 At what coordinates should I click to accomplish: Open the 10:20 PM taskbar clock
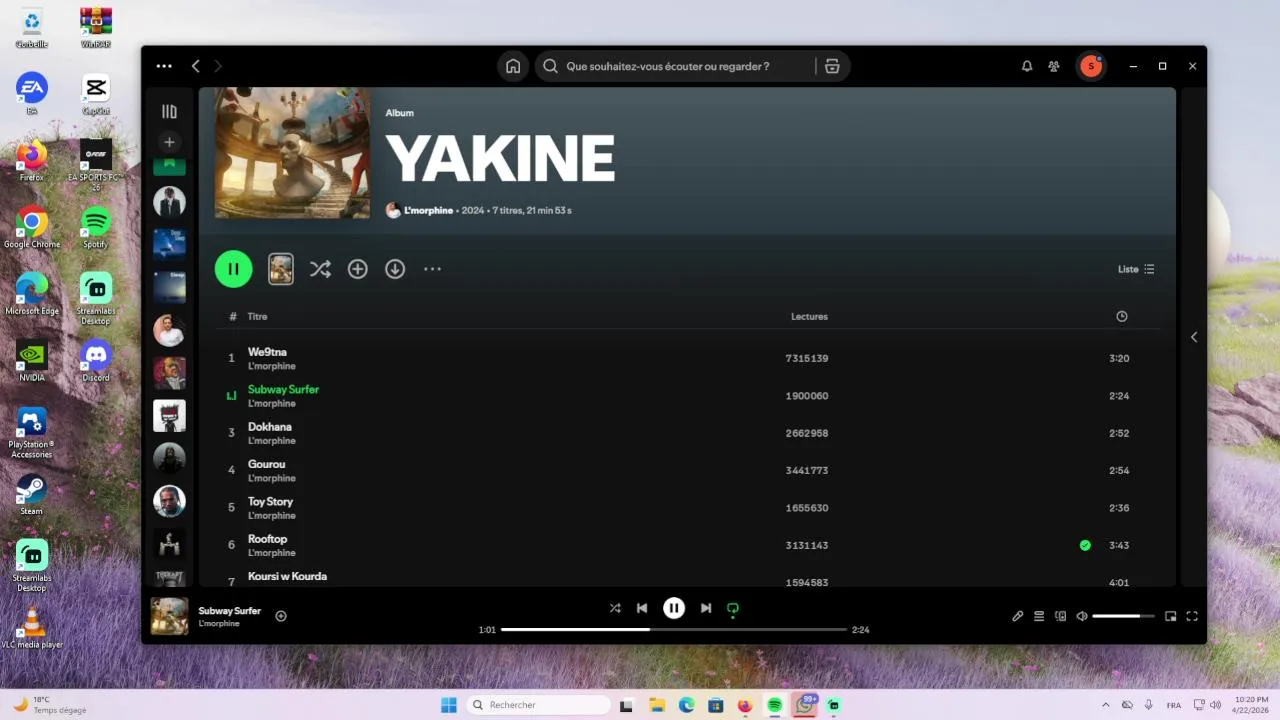click(1251, 705)
